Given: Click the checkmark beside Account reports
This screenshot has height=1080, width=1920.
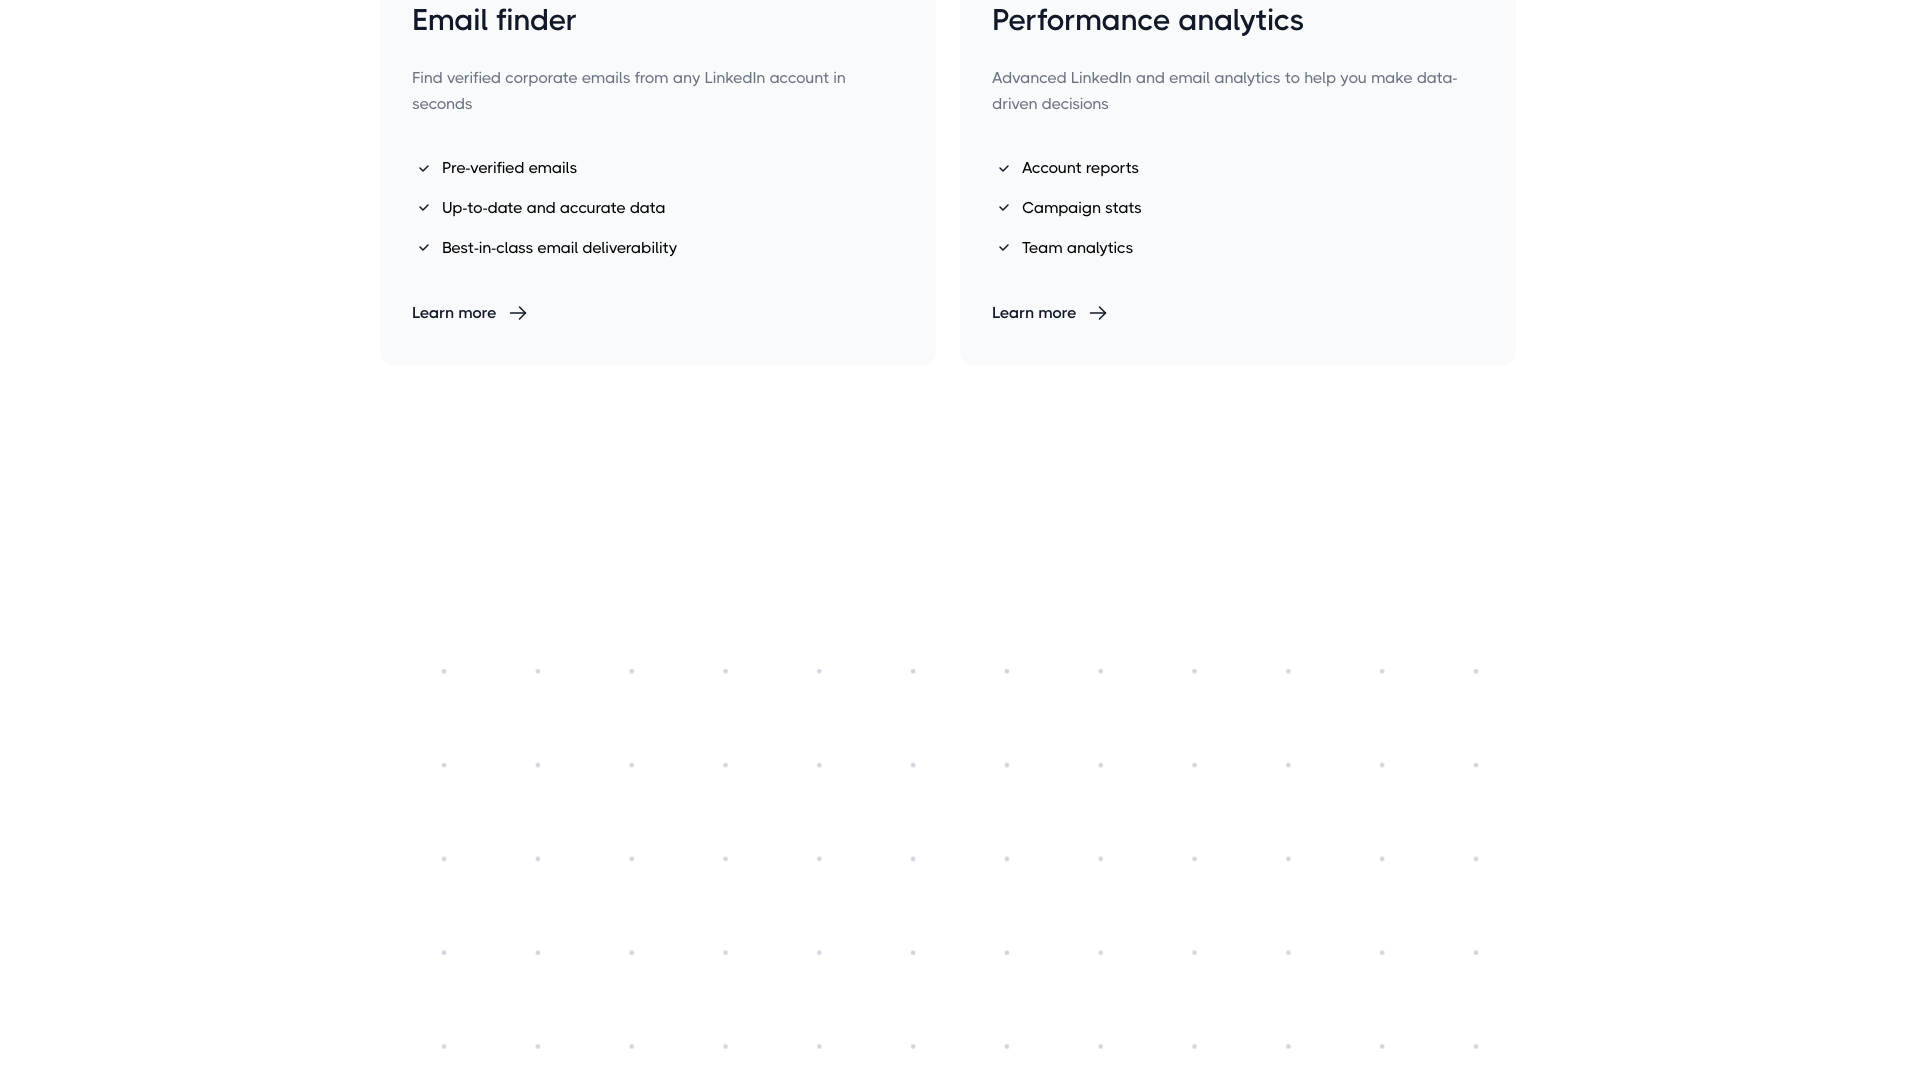Looking at the screenshot, I should click(x=1004, y=168).
